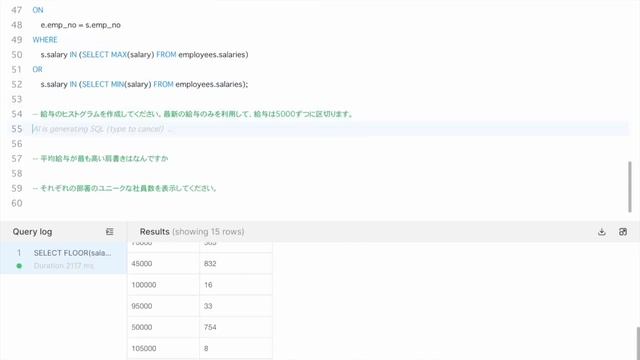Open chart view icon beside download
The width and height of the screenshot is (640, 360).
point(623,232)
